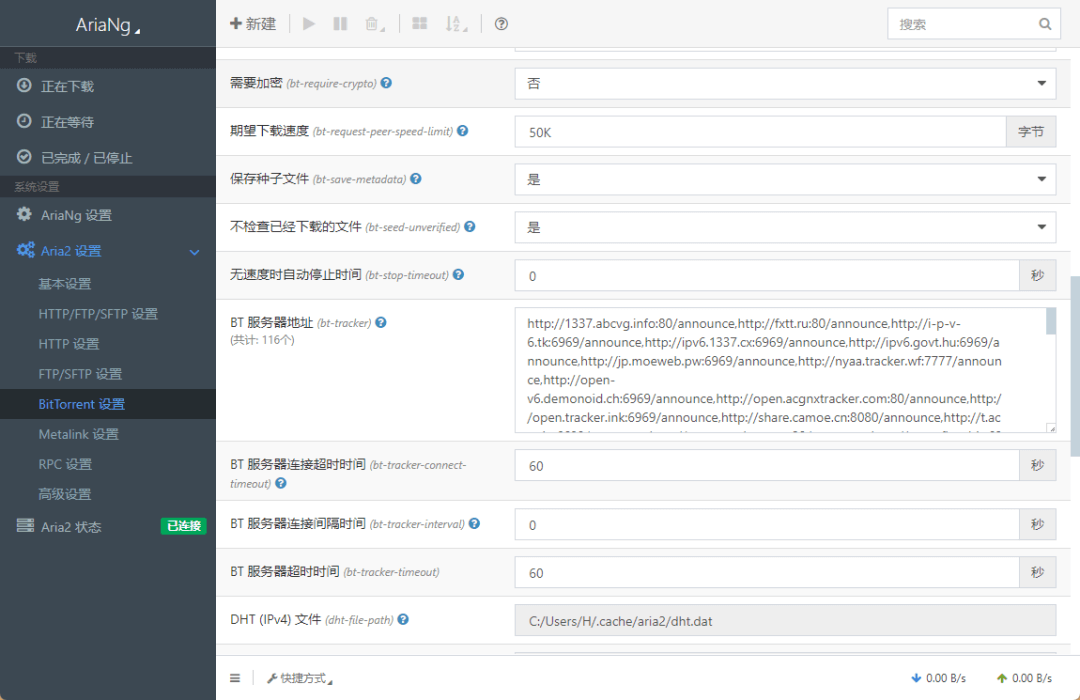Click the help question mark in toolbar
Screen dimensions: 1080x700
click(501, 24)
